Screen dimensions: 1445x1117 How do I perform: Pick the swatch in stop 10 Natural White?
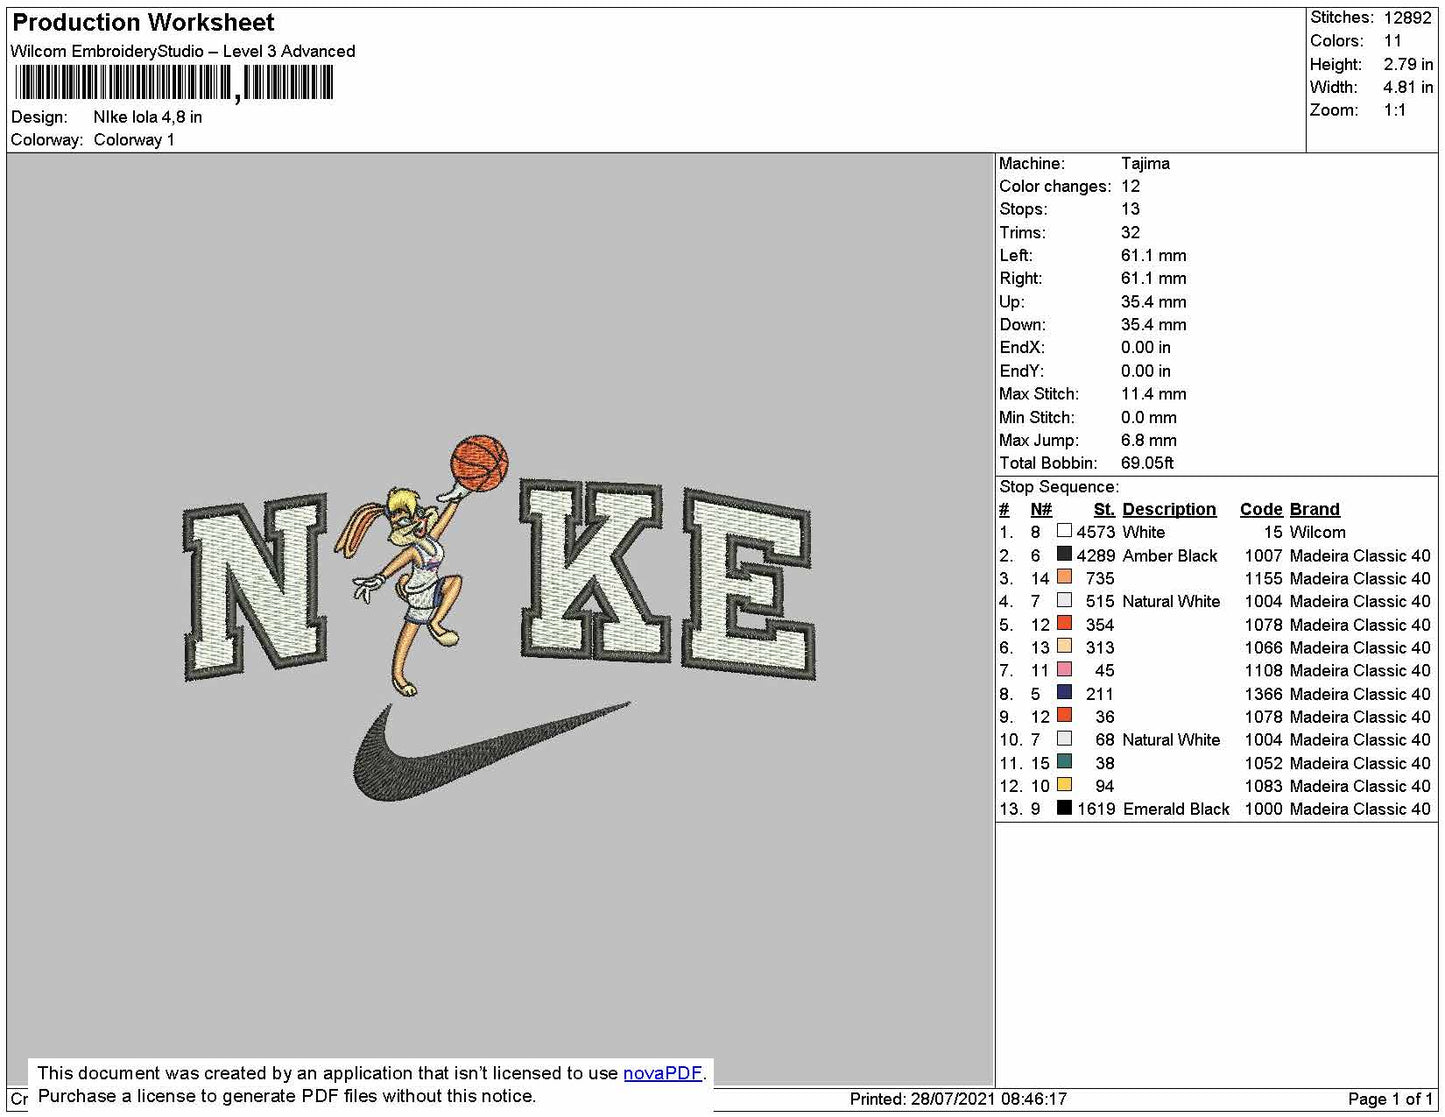point(1064,739)
